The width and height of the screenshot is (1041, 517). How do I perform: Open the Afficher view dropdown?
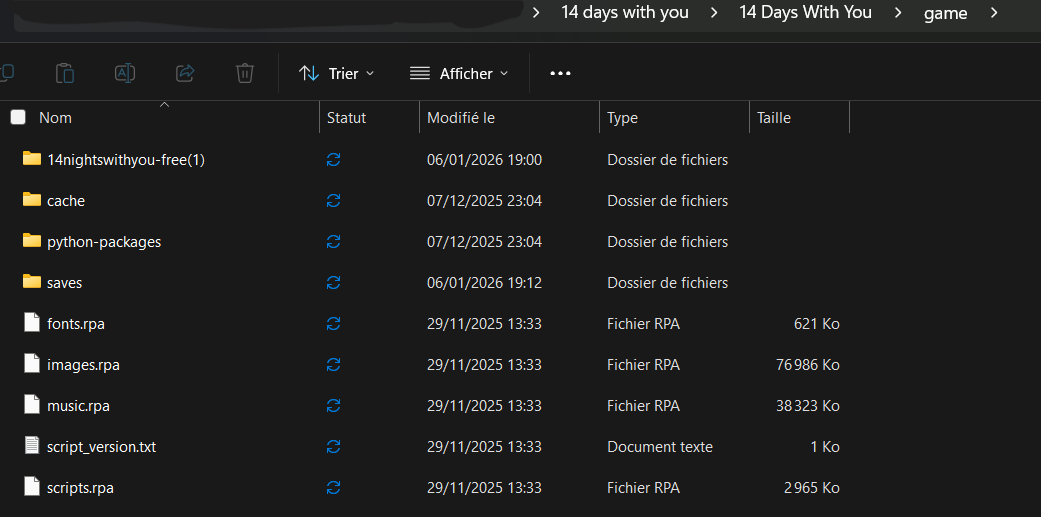point(459,73)
